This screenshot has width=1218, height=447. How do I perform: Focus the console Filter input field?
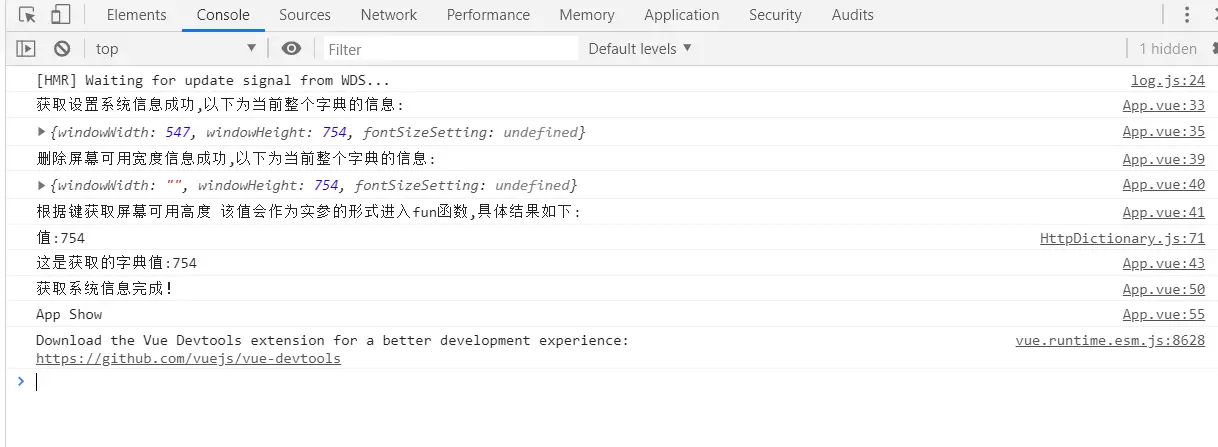click(451, 49)
